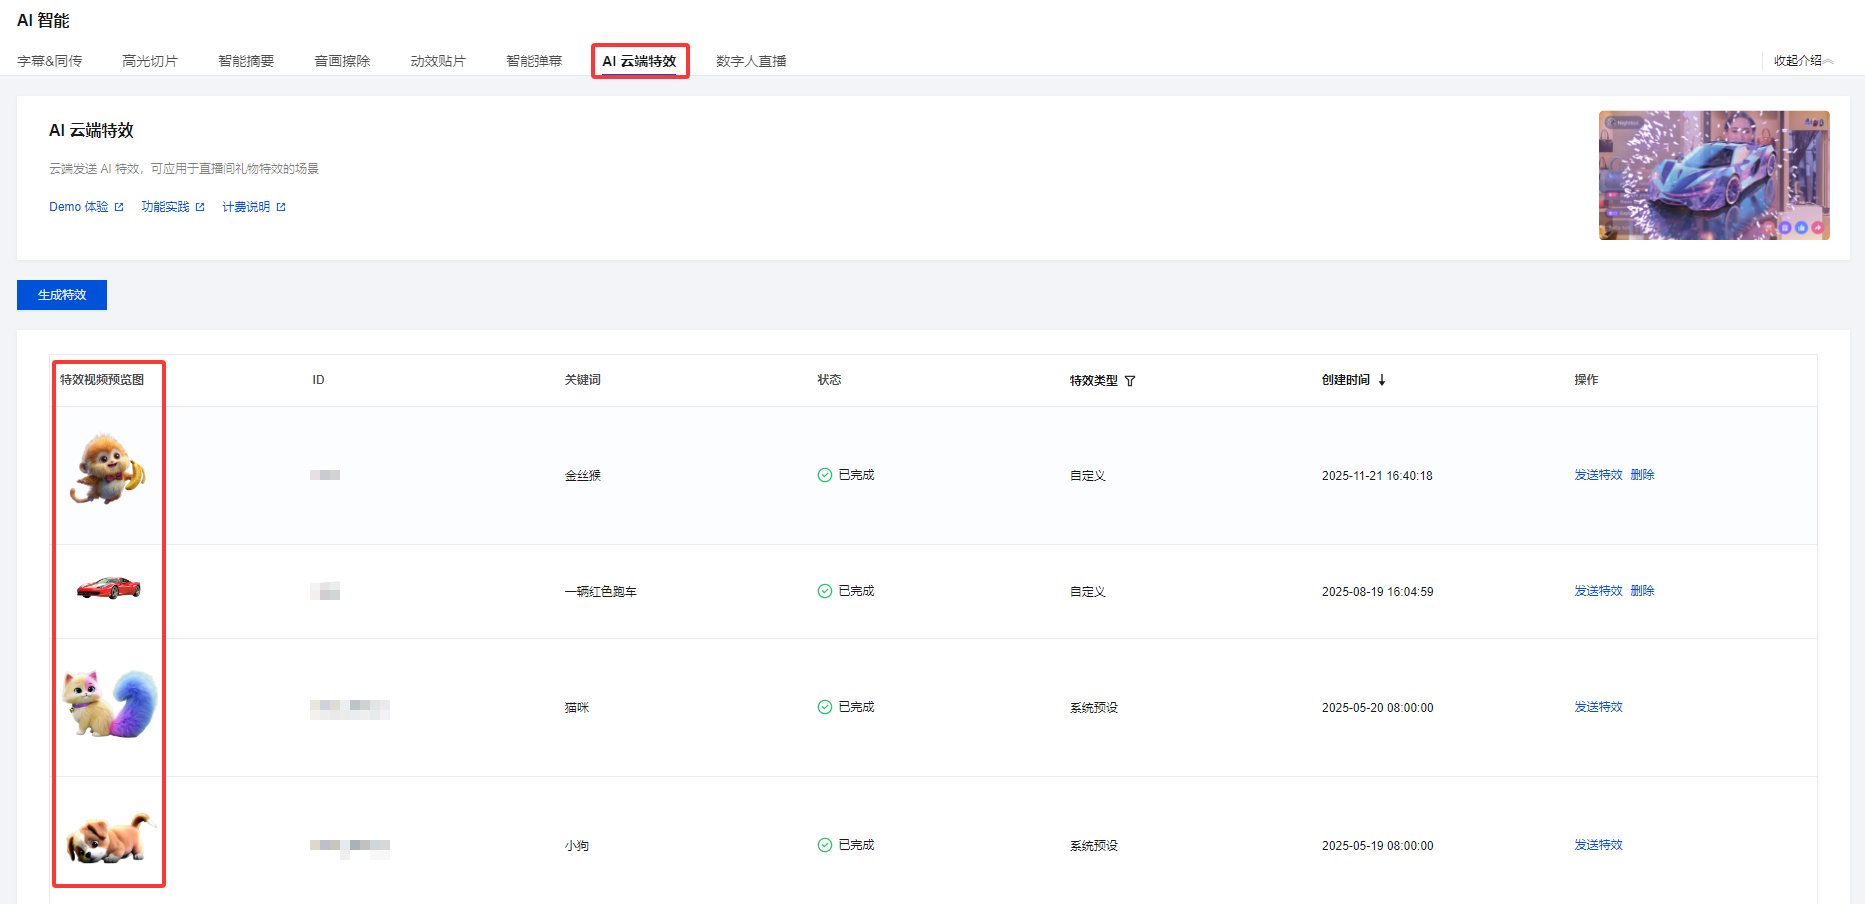The width and height of the screenshot is (1865, 904).
Task: Select the 音画擦除 tab
Action: click(x=342, y=61)
